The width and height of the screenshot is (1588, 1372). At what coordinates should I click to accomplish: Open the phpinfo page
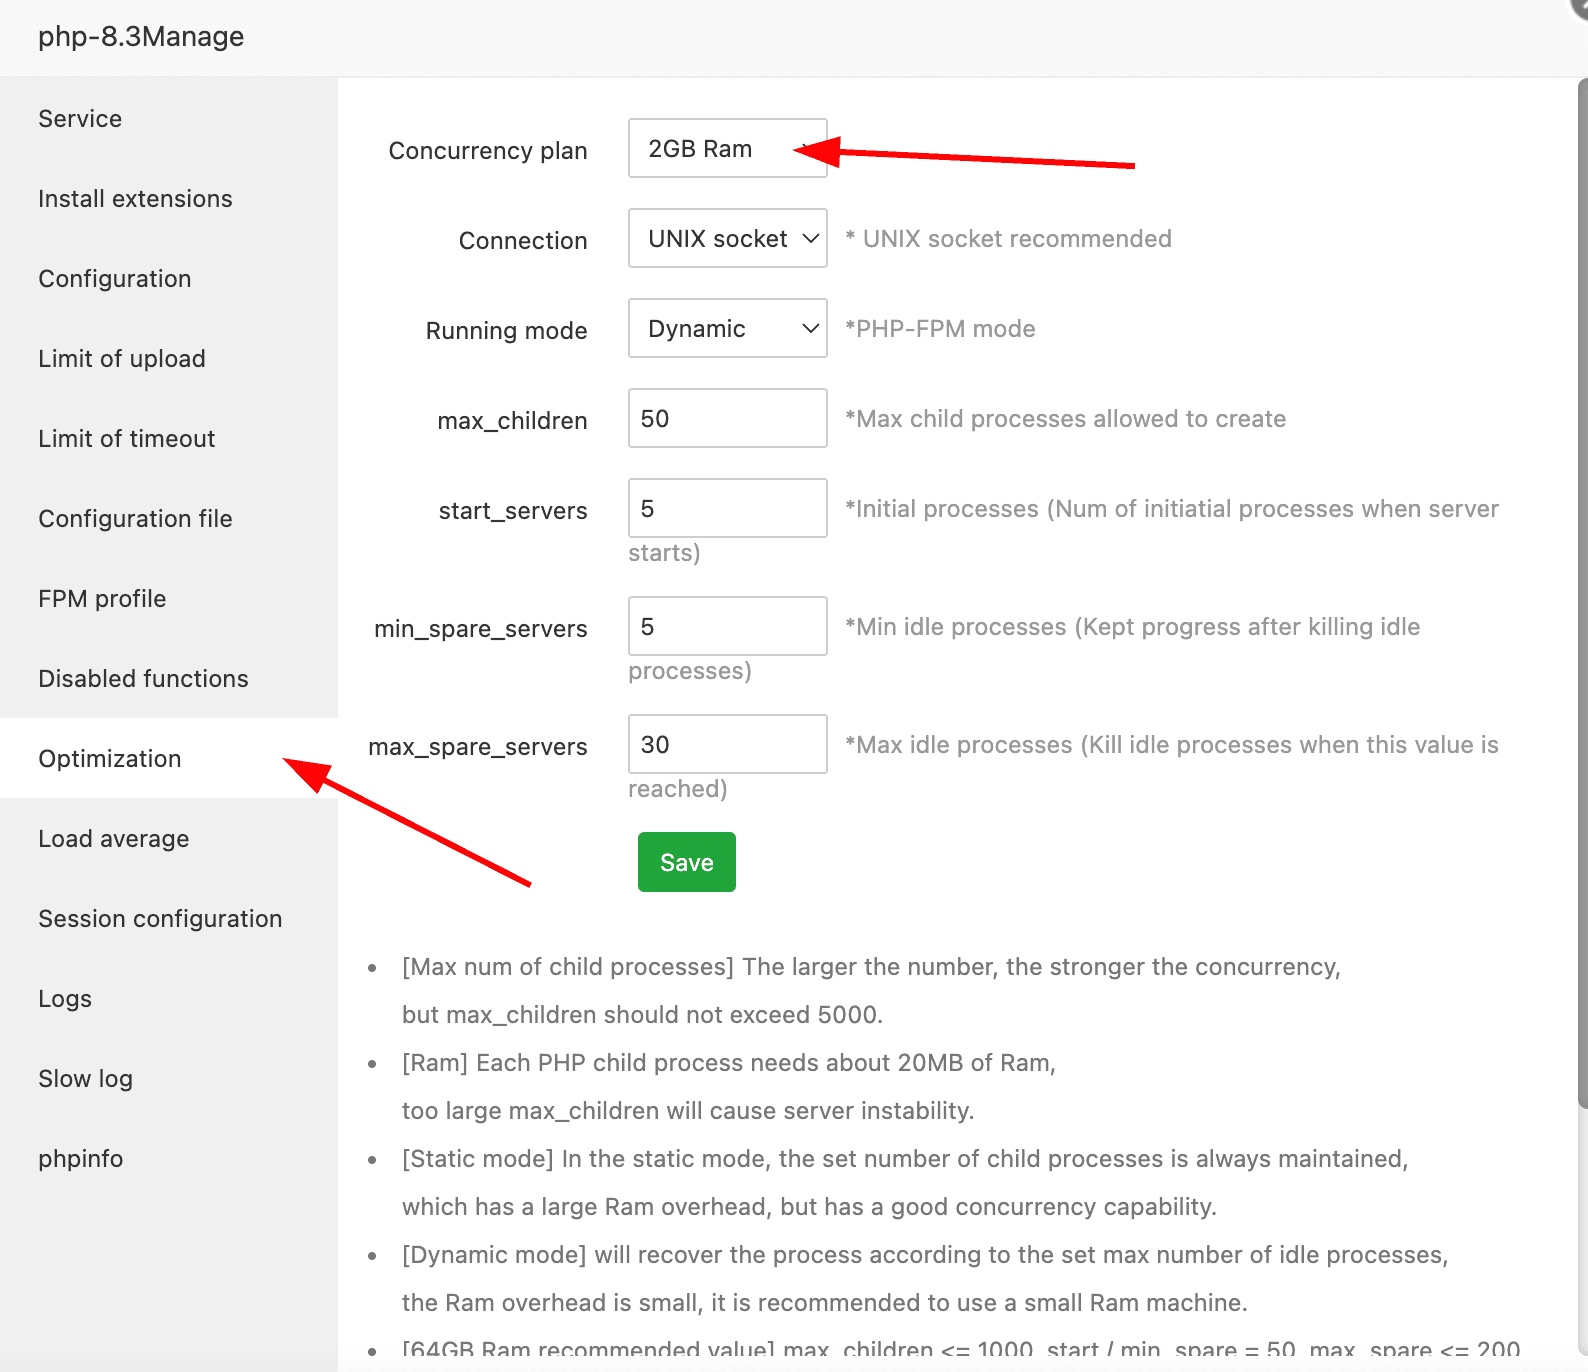81,1159
